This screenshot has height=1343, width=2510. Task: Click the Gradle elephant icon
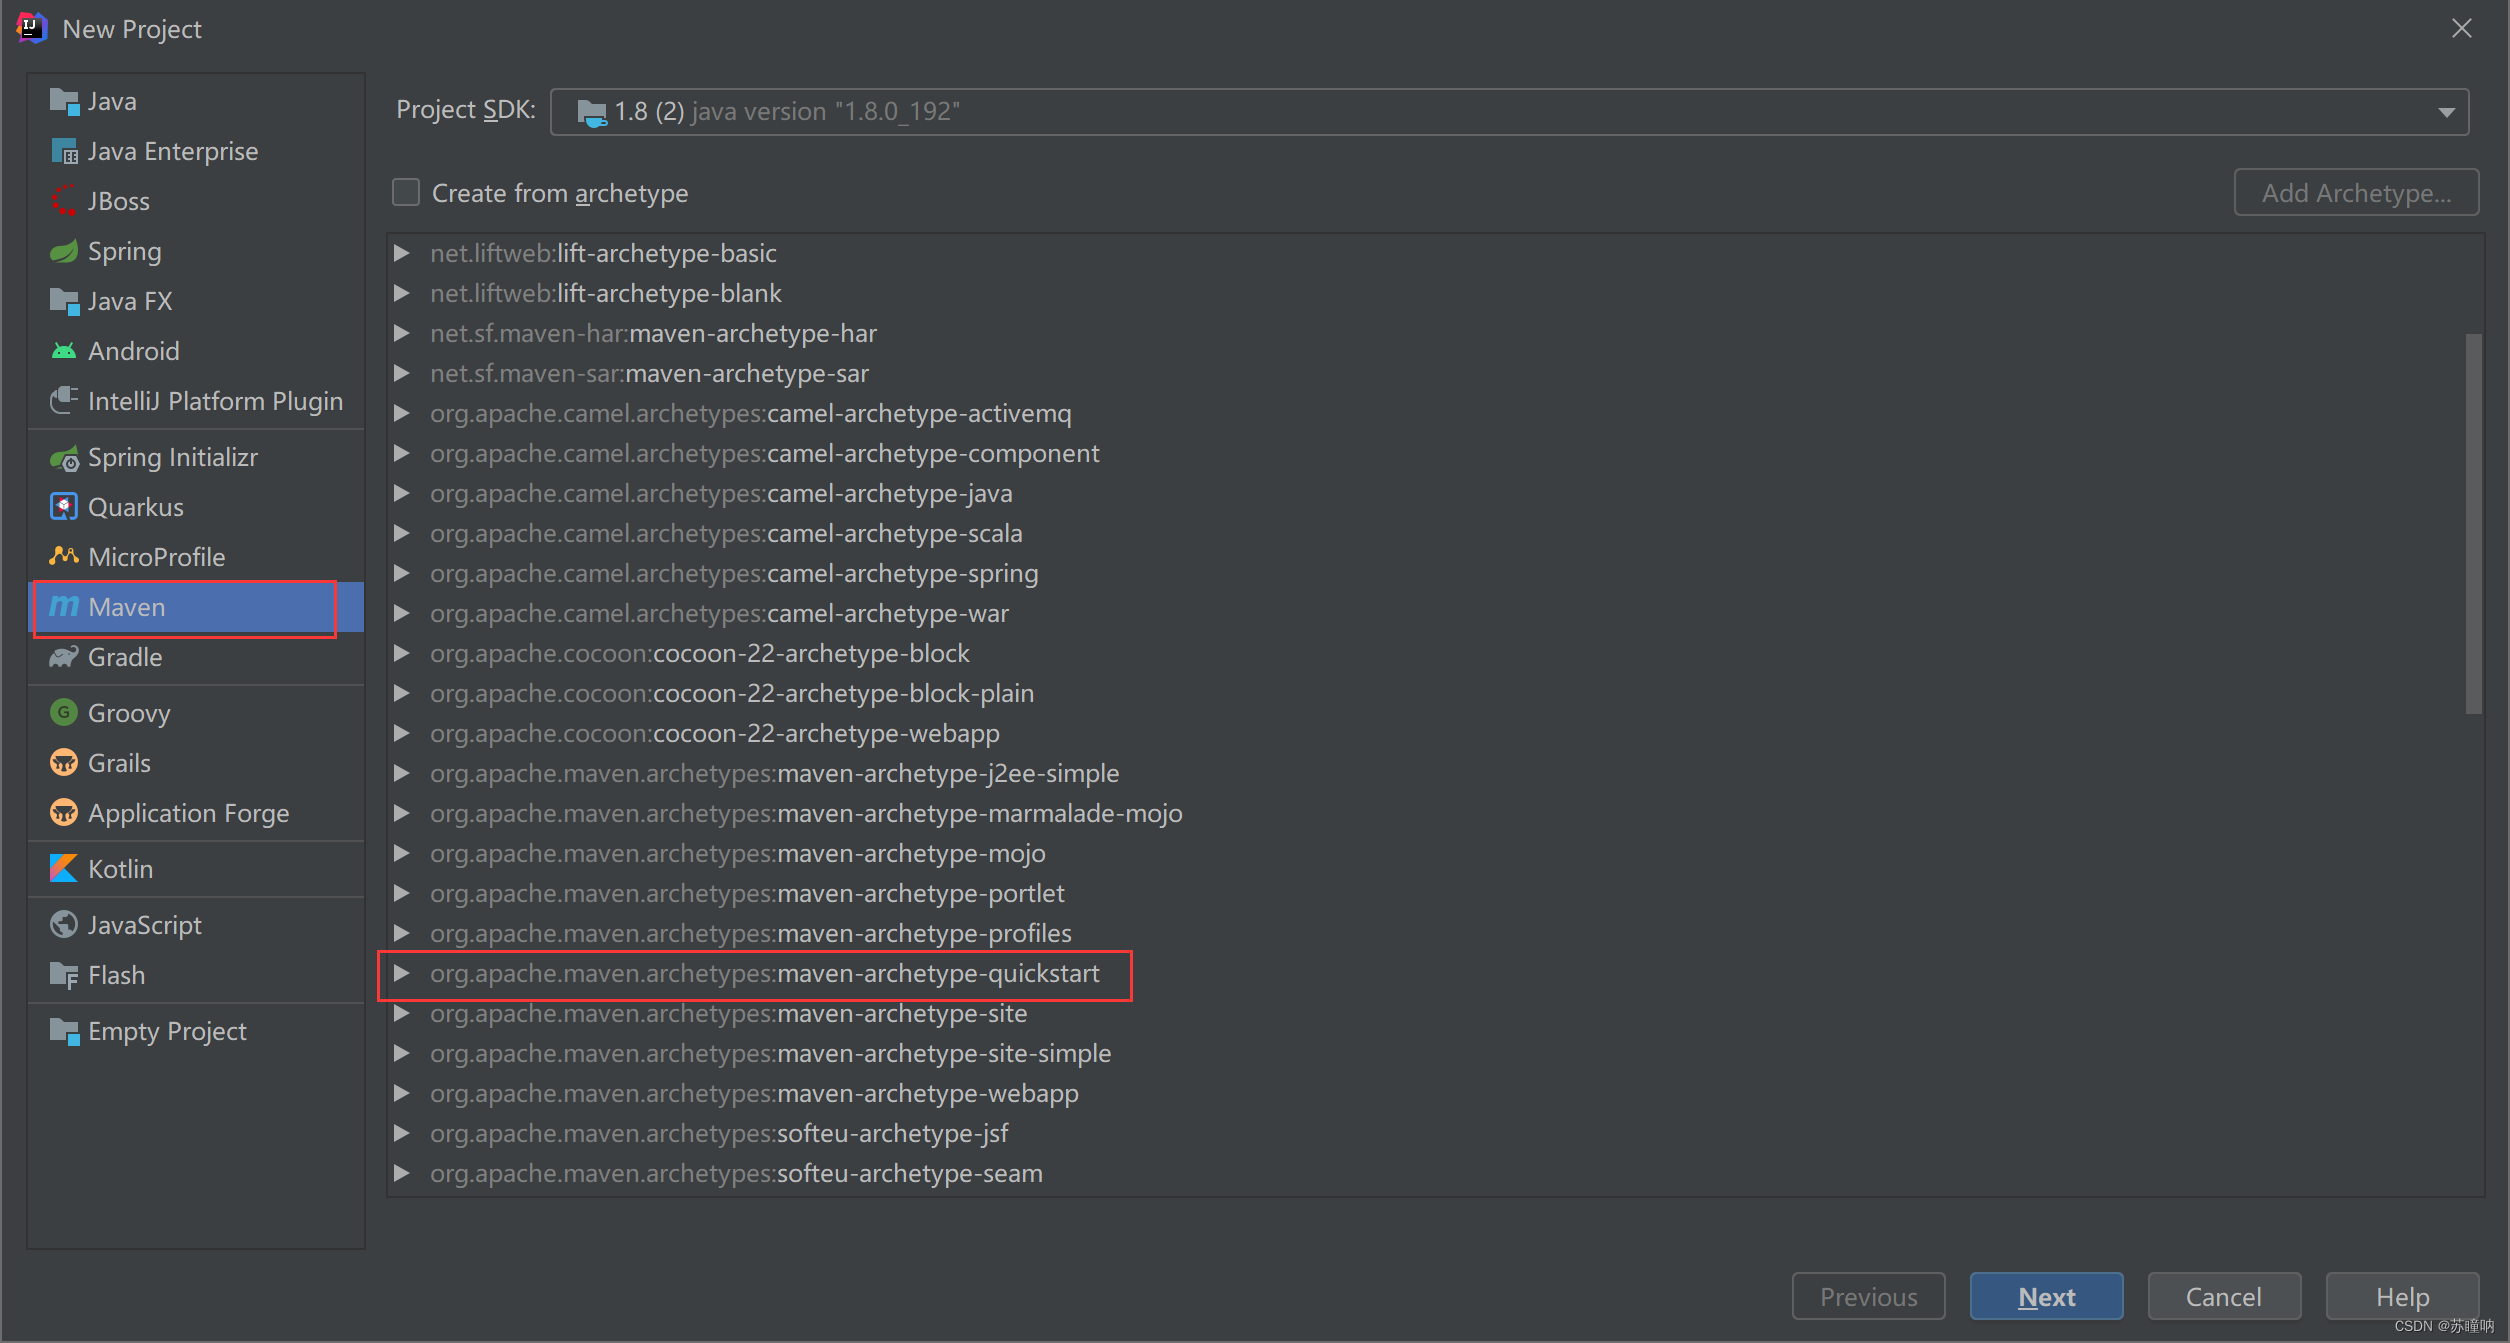click(x=64, y=657)
